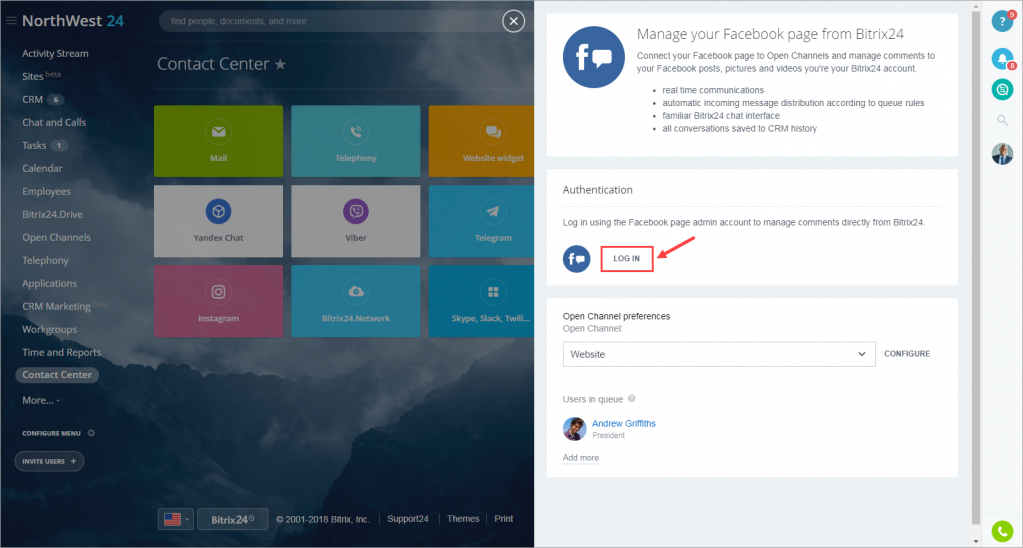
Task: Click the Facebook icon beside Log In
Action: pos(577,259)
